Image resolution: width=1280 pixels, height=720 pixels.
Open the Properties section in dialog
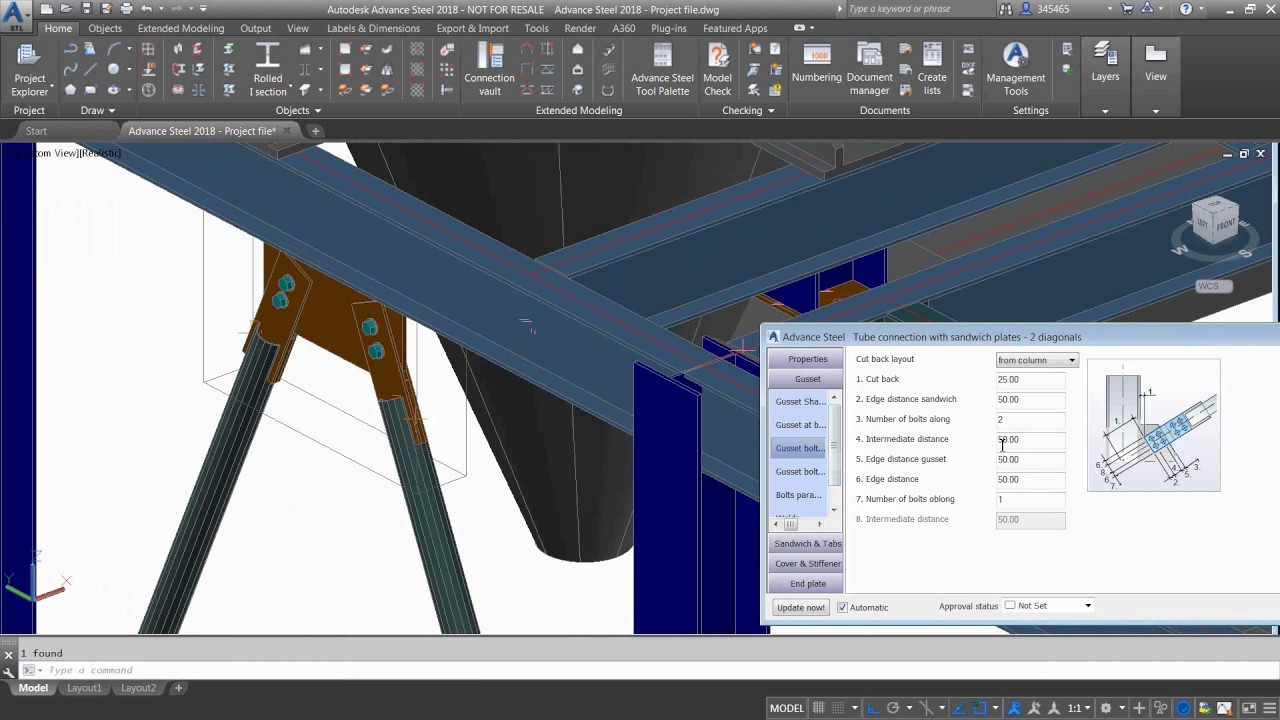807,359
